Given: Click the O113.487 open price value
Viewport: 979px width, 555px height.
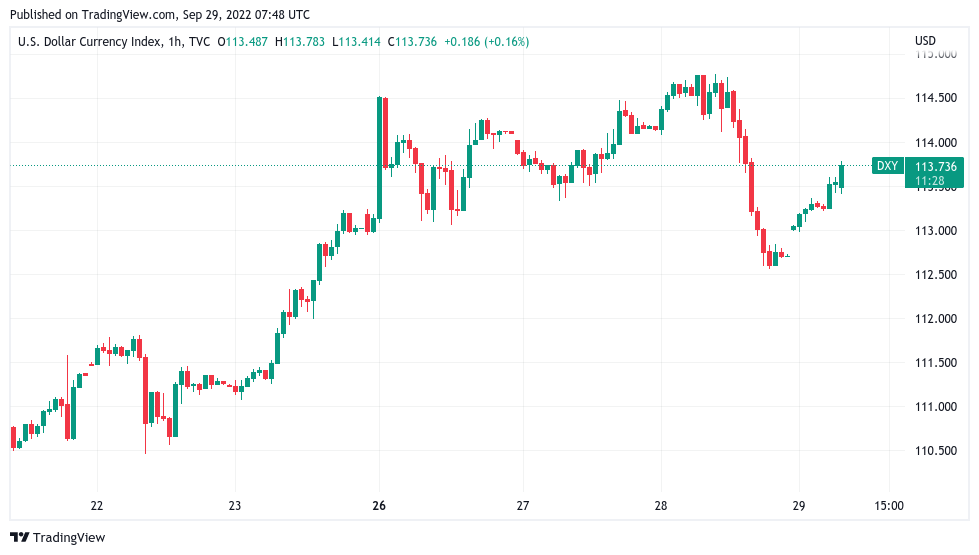Looking at the screenshot, I should 248,41.
